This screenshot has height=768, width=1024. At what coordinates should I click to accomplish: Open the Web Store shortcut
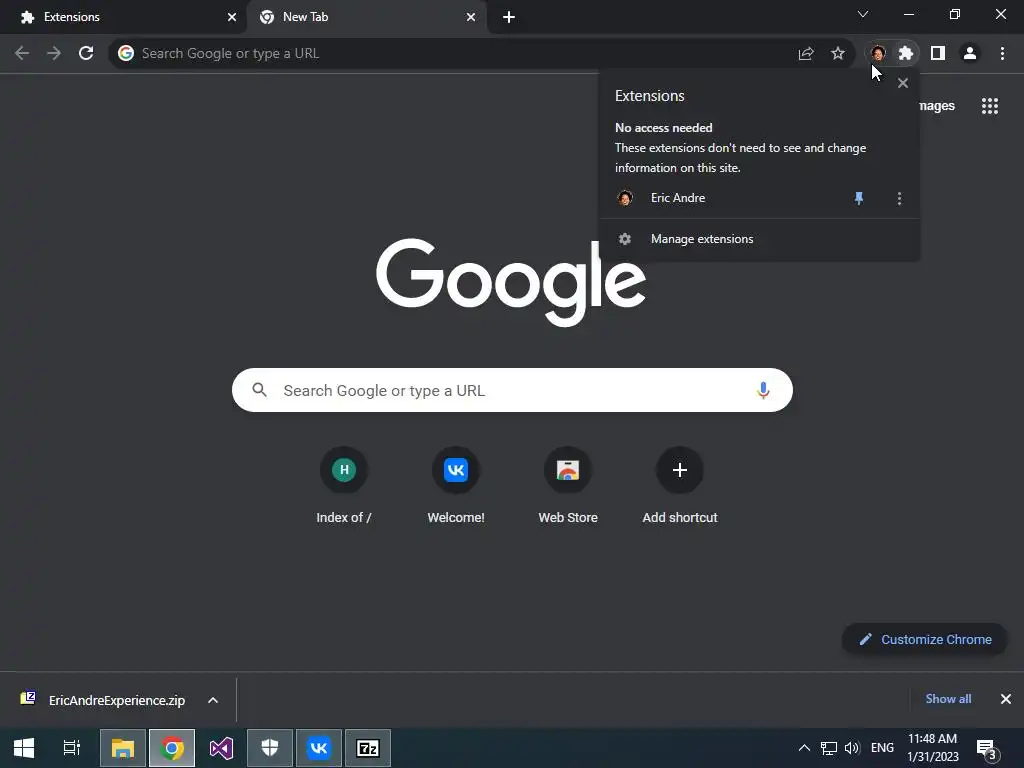click(x=568, y=486)
